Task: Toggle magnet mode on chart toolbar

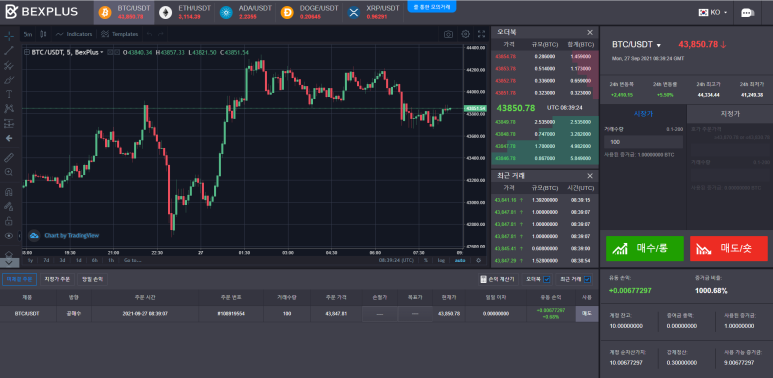Action: 9,192
